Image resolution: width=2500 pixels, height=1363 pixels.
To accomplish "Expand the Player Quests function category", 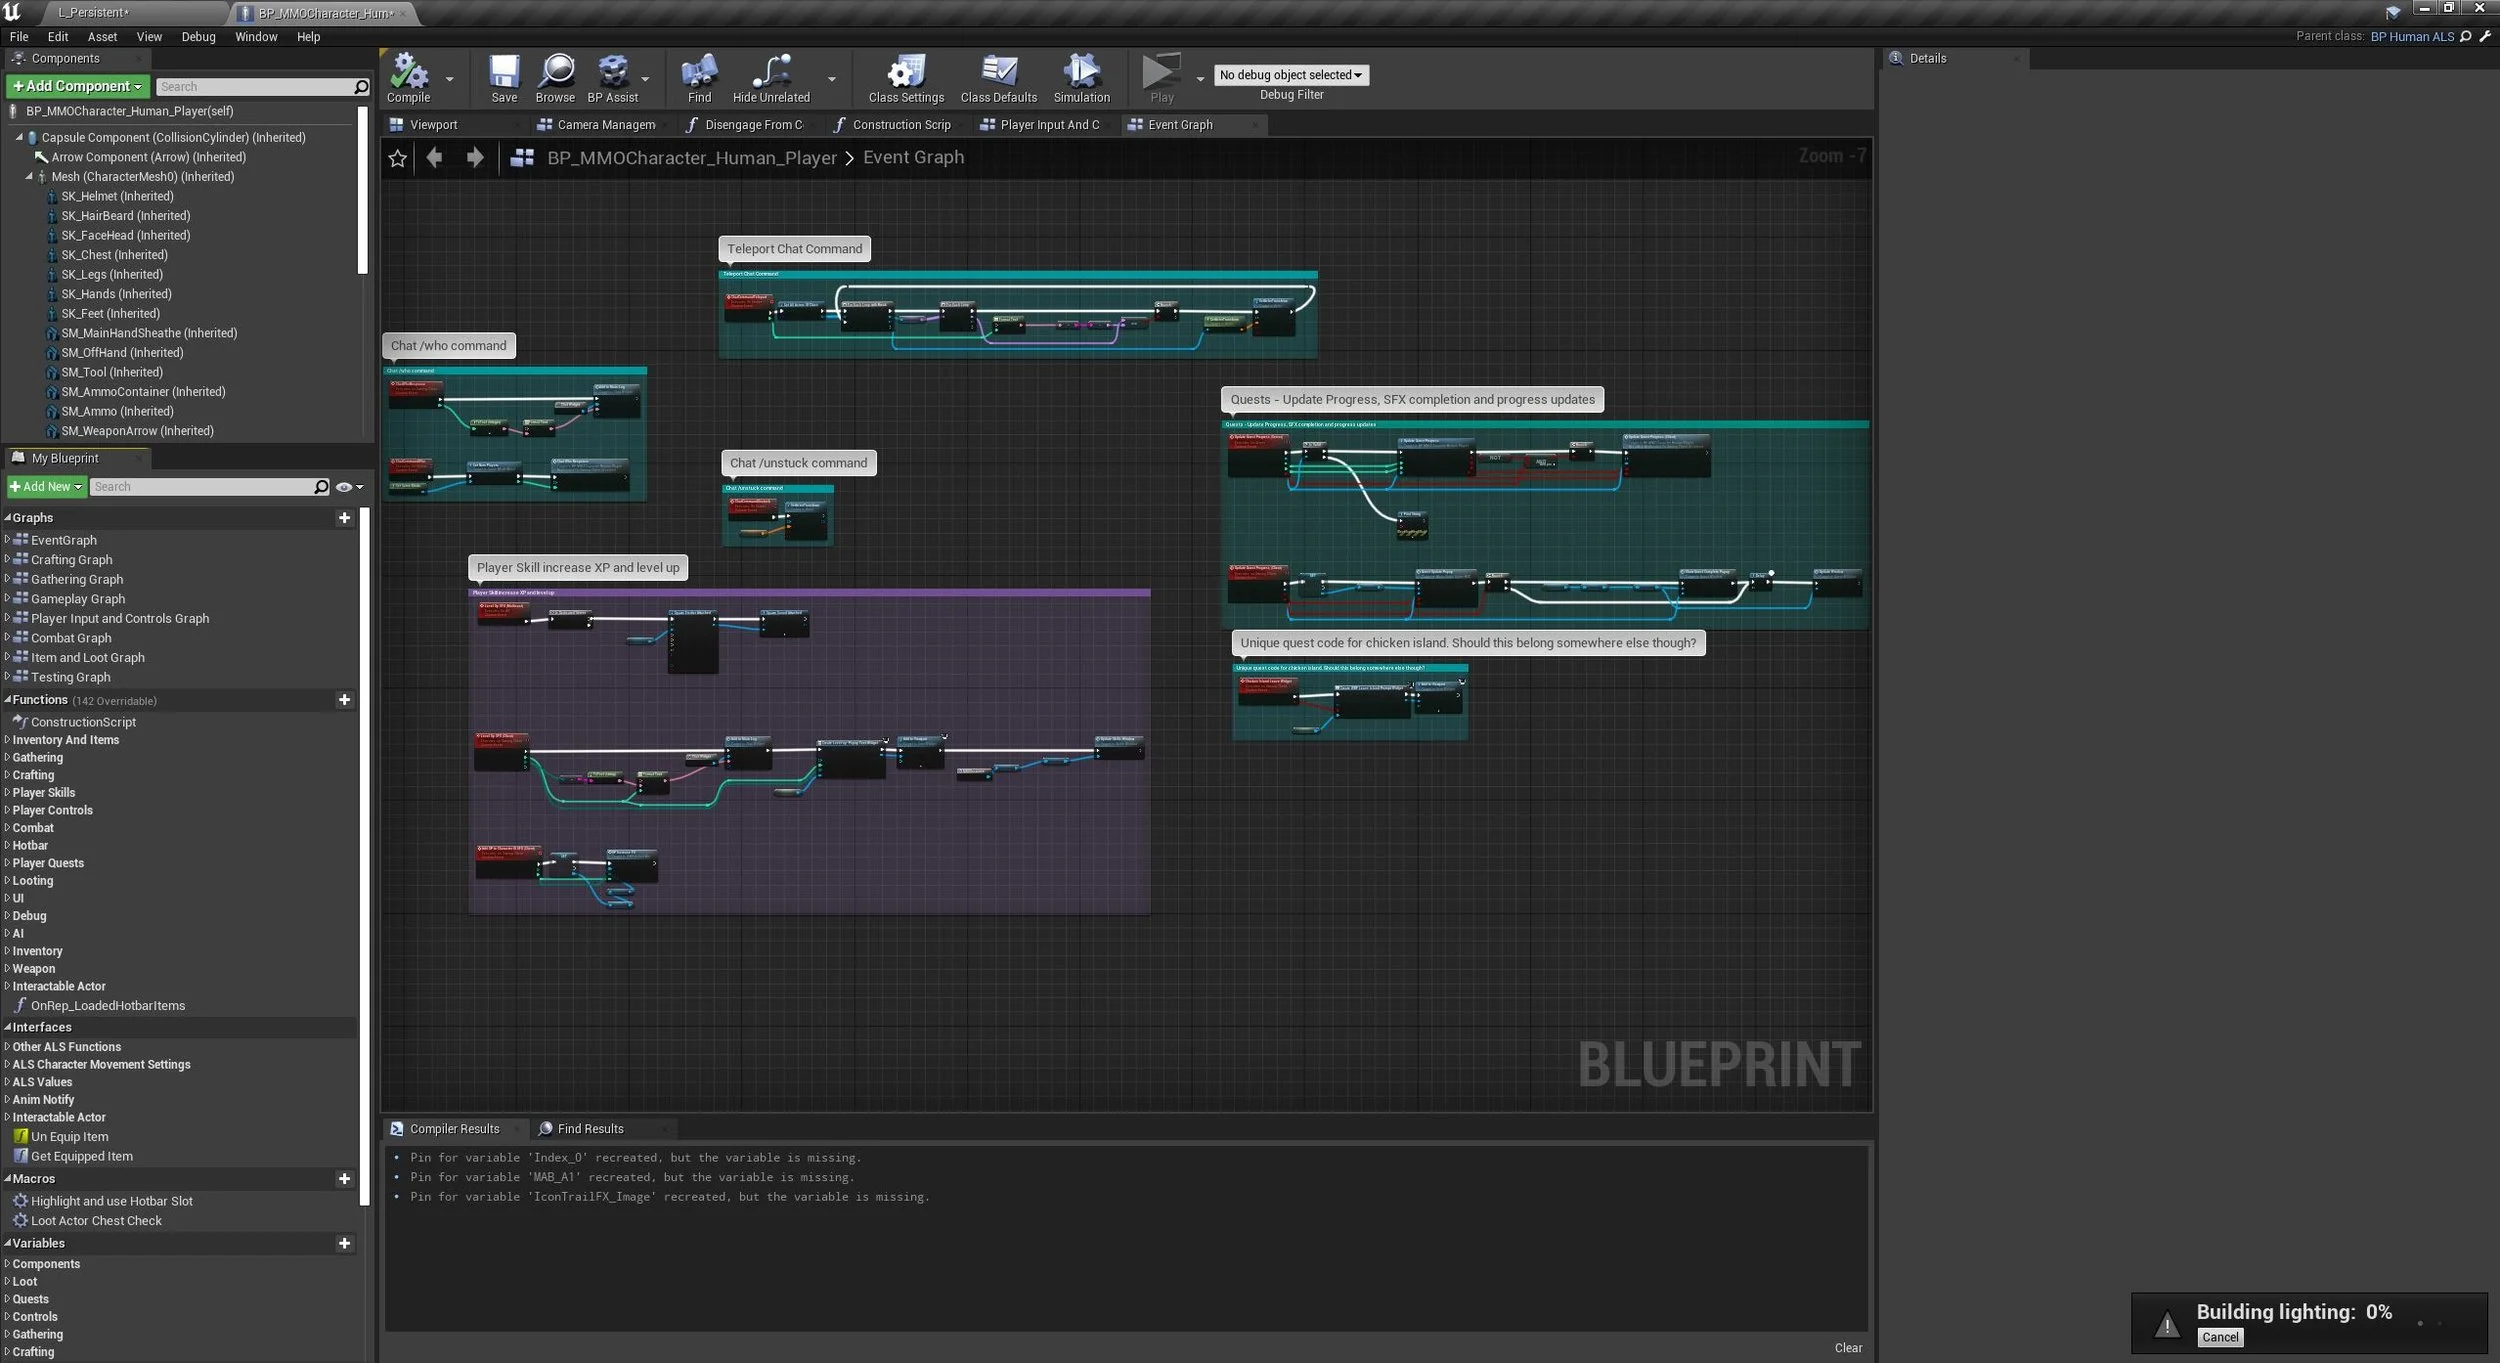I will [7, 863].
